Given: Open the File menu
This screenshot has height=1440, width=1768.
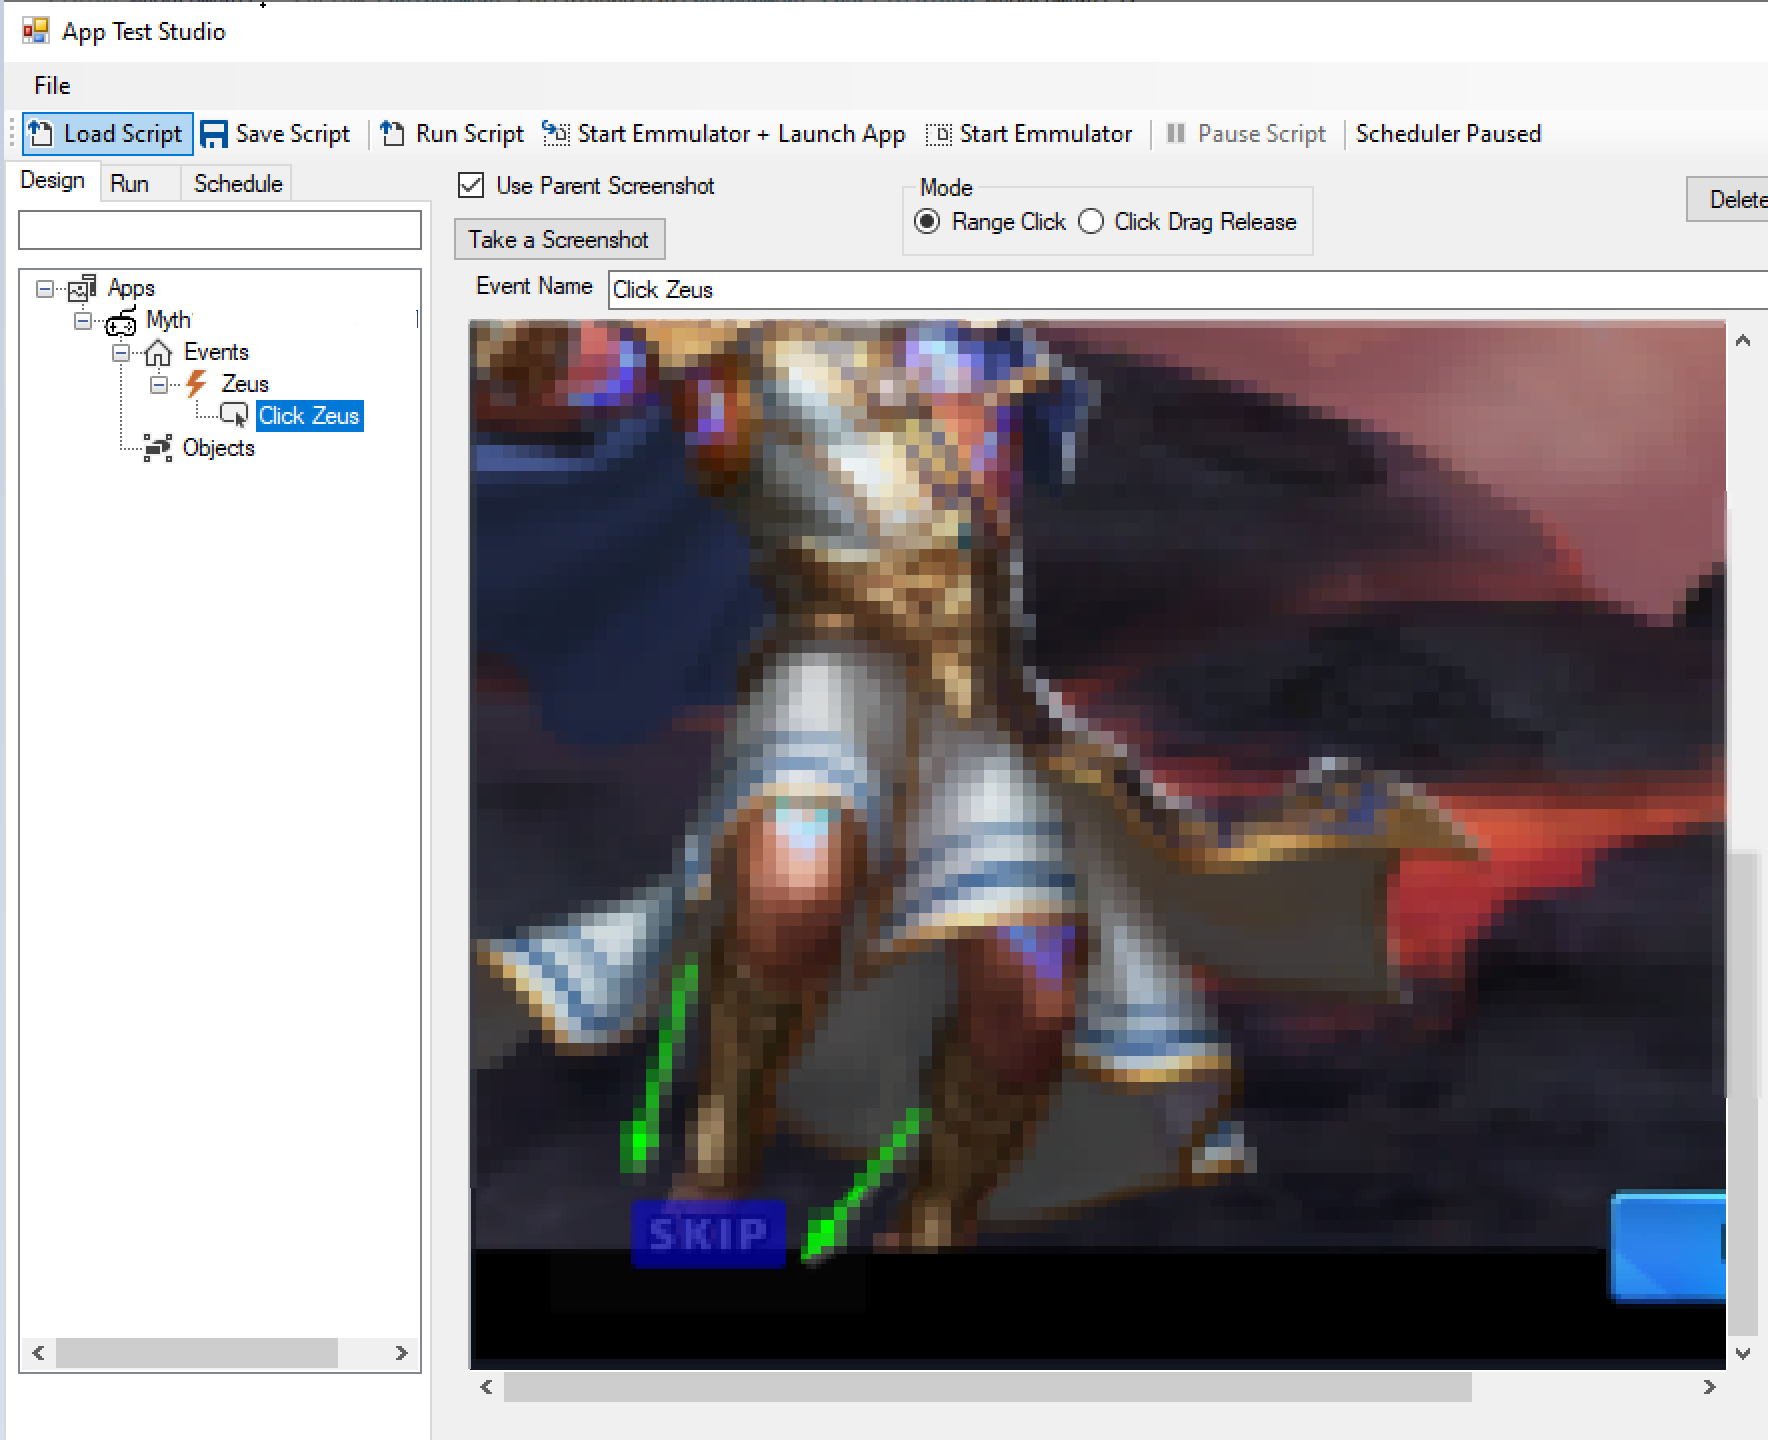Looking at the screenshot, I should (x=52, y=86).
